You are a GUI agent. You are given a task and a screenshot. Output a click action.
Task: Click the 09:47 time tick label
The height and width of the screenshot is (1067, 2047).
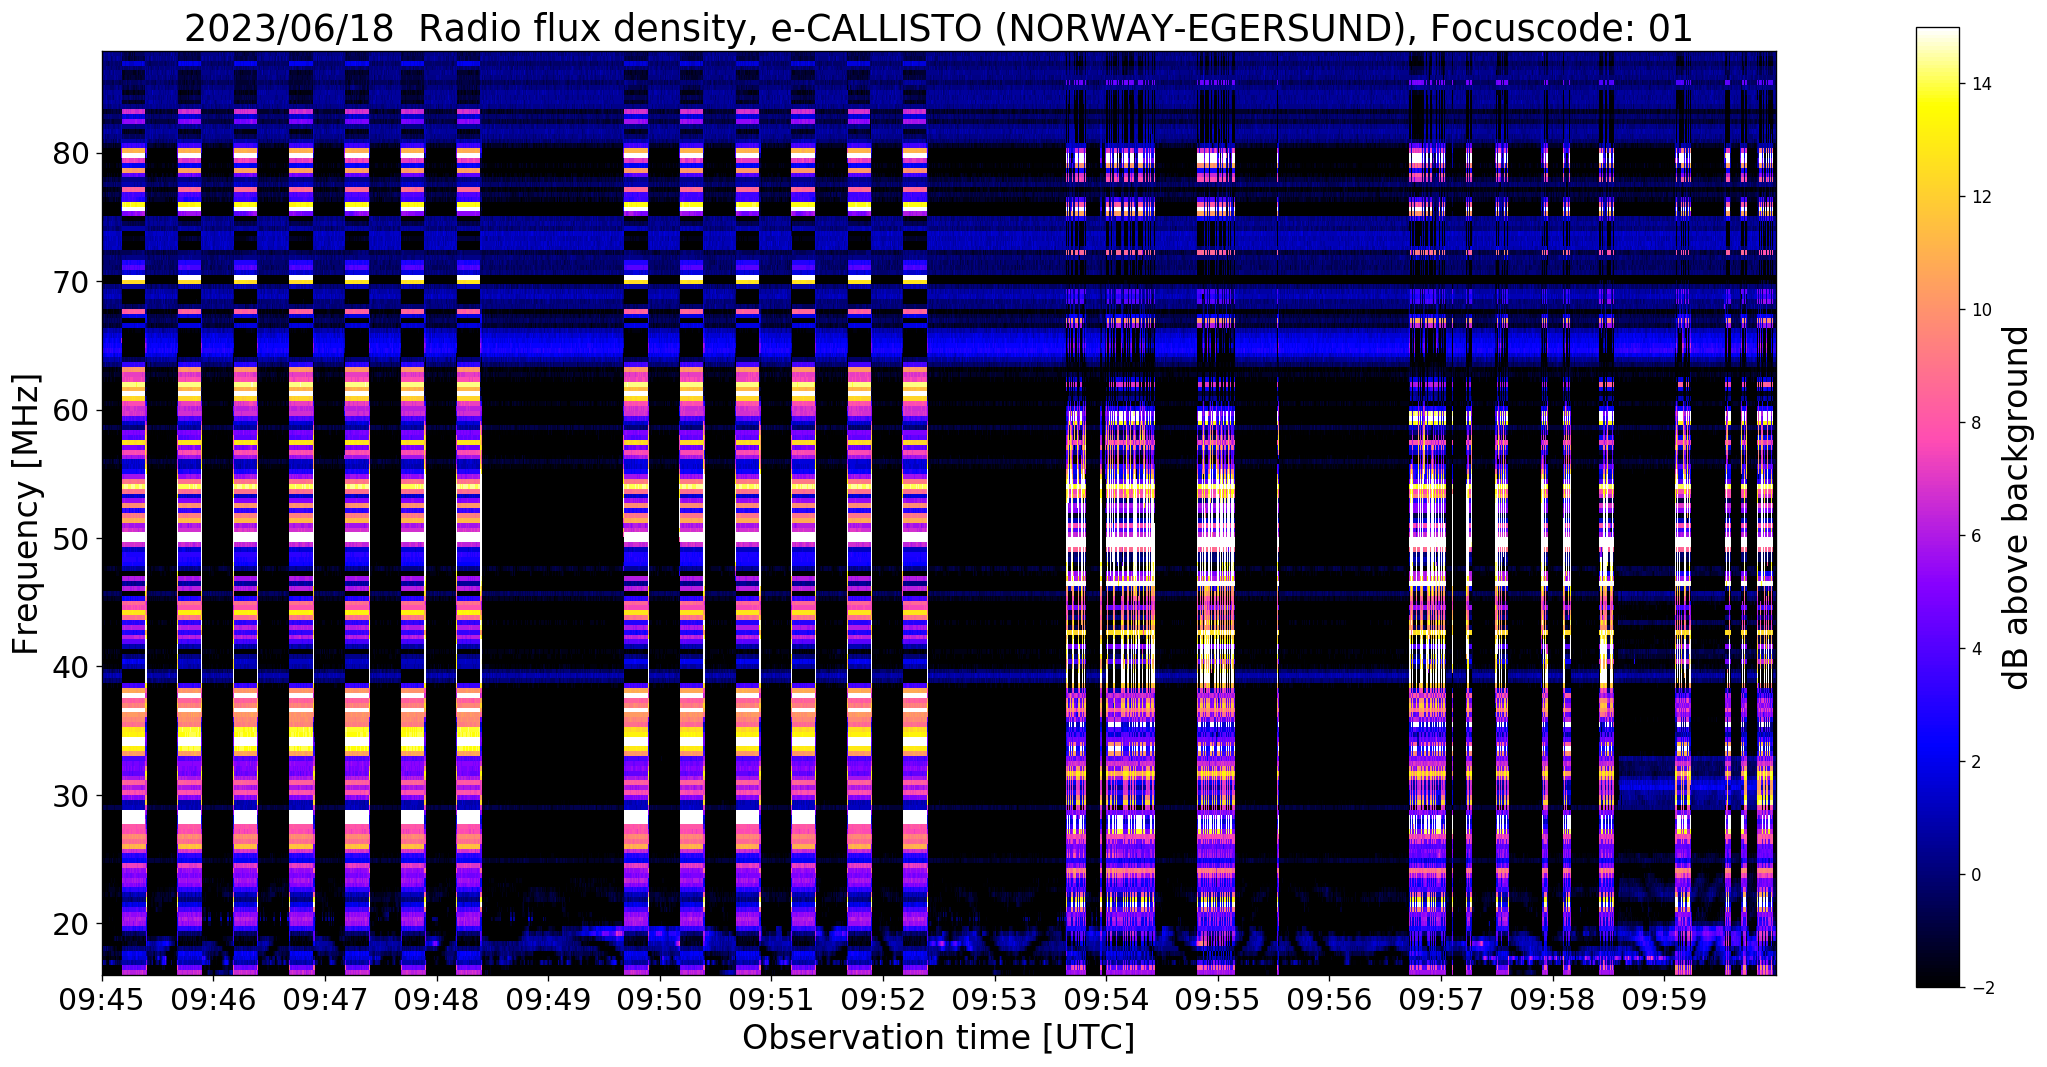click(326, 1000)
